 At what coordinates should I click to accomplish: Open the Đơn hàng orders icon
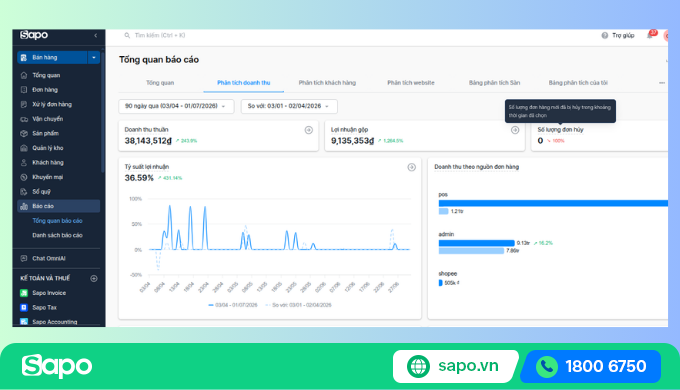(x=24, y=90)
